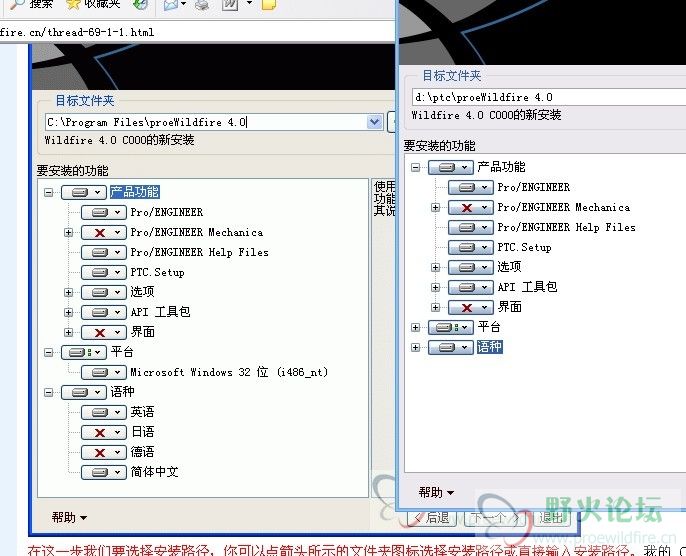Open Help Files install-state button, right window
The height and width of the screenshot is (556, 686).
click(x=471, y=227)
